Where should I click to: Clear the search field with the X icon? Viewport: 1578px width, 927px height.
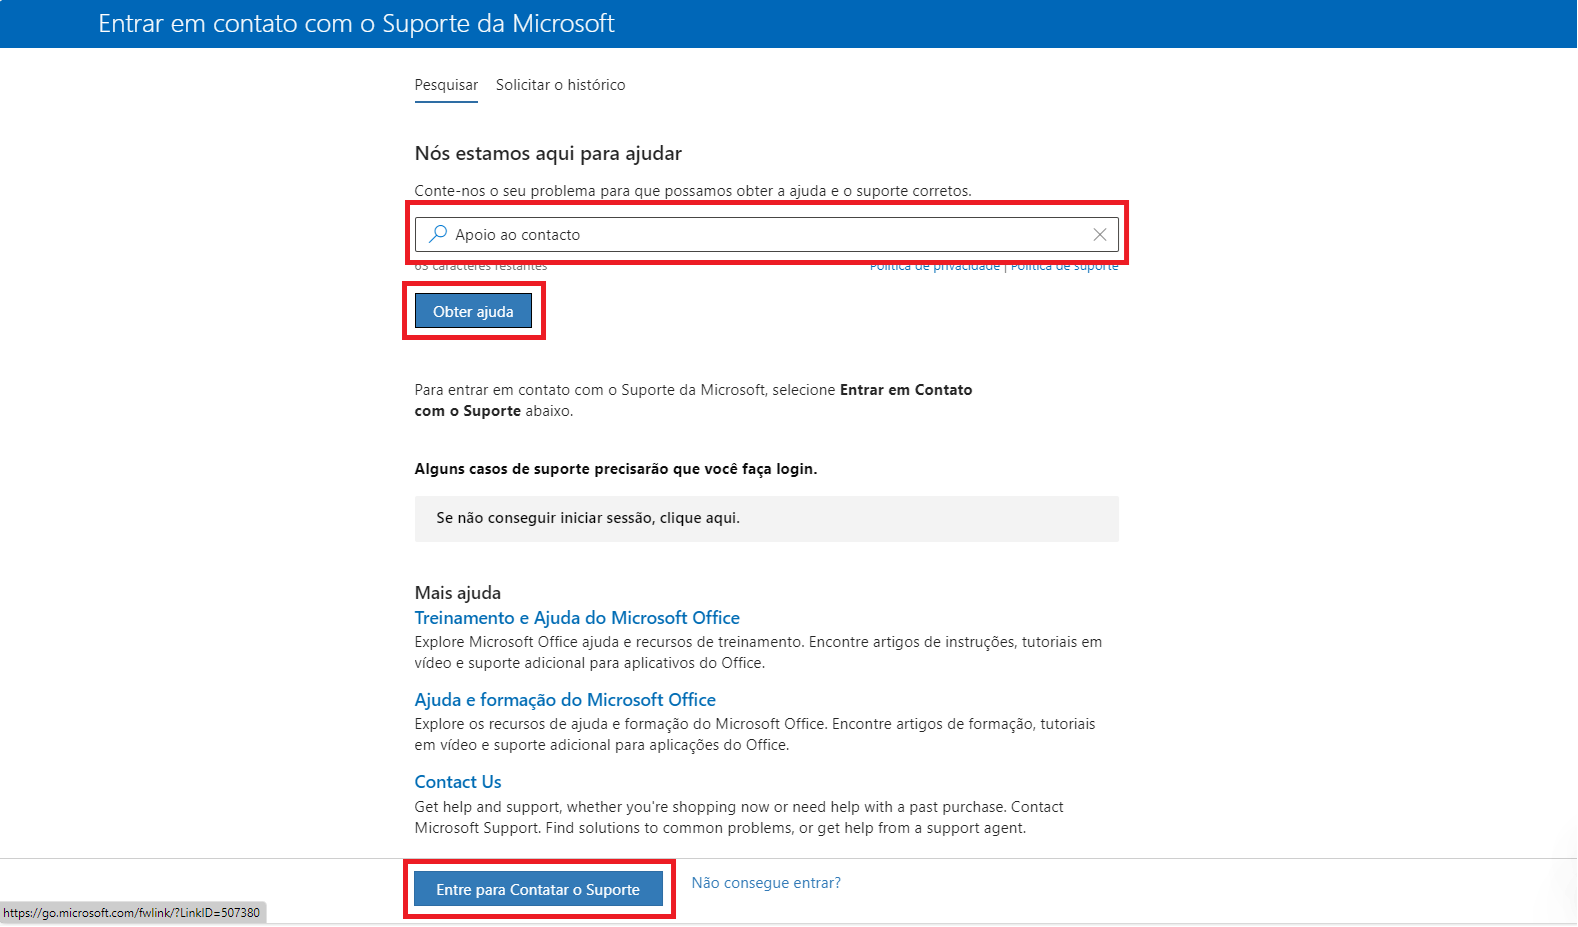[1099, 234]
